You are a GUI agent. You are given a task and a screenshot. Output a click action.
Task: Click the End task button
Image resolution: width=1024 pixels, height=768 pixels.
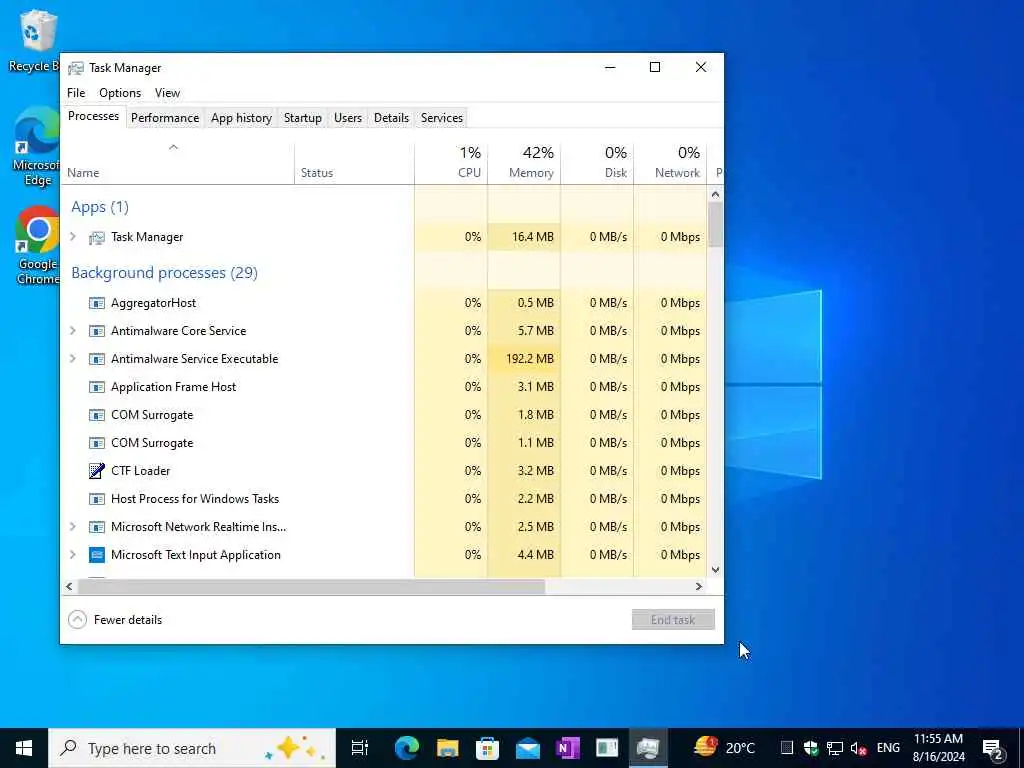[673, 620]
